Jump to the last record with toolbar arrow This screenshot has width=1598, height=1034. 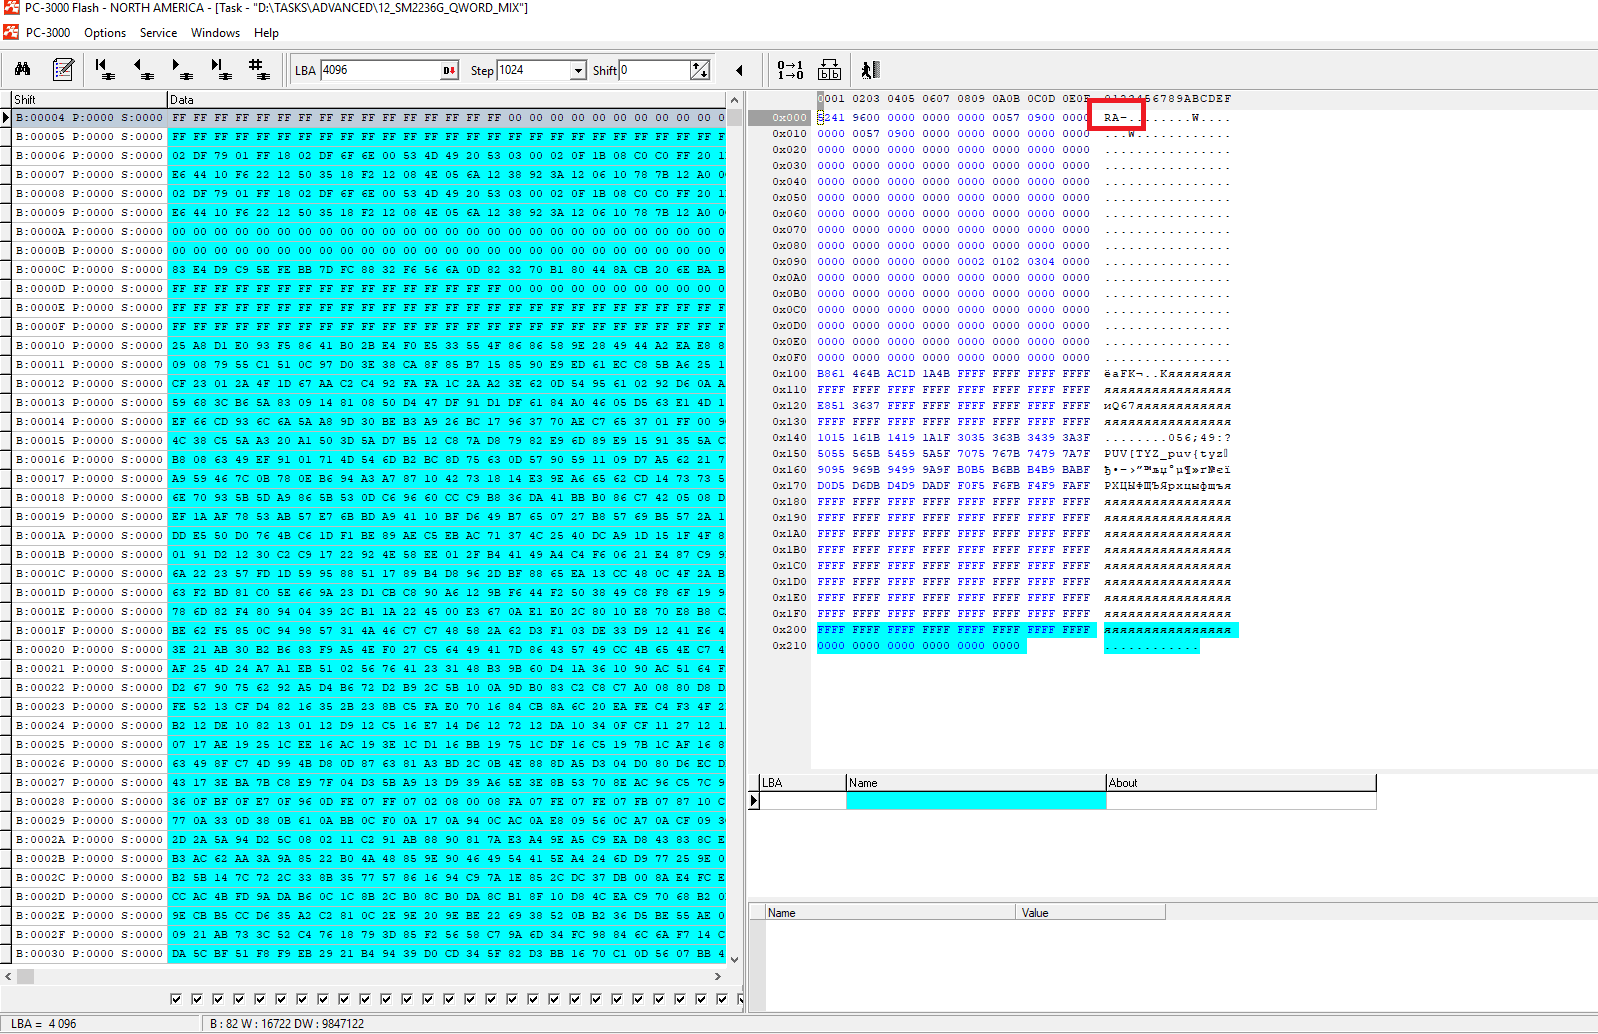click(219, 69)
